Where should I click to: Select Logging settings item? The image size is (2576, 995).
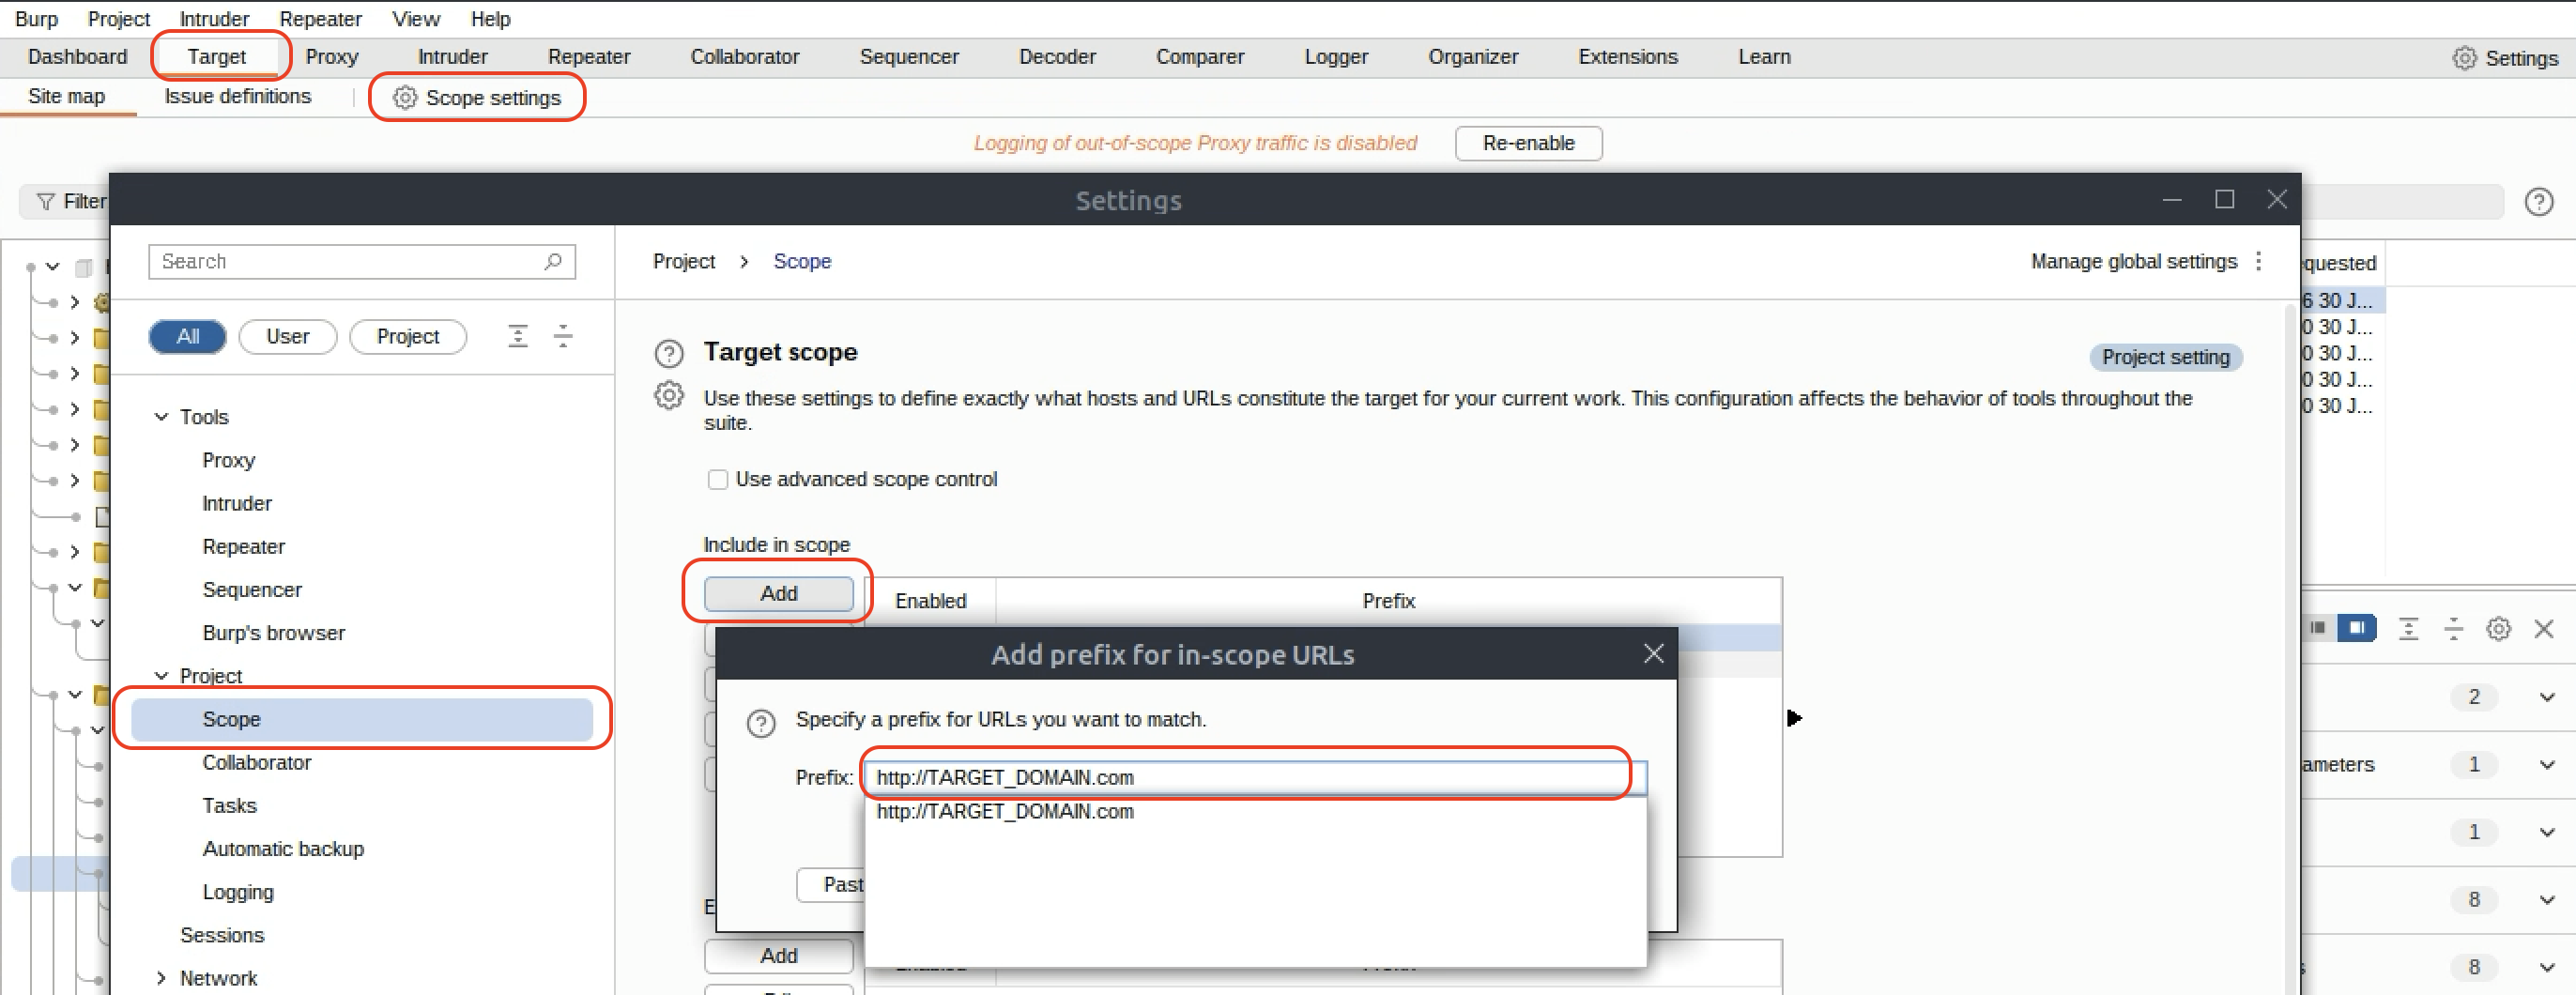pos(237,892)
